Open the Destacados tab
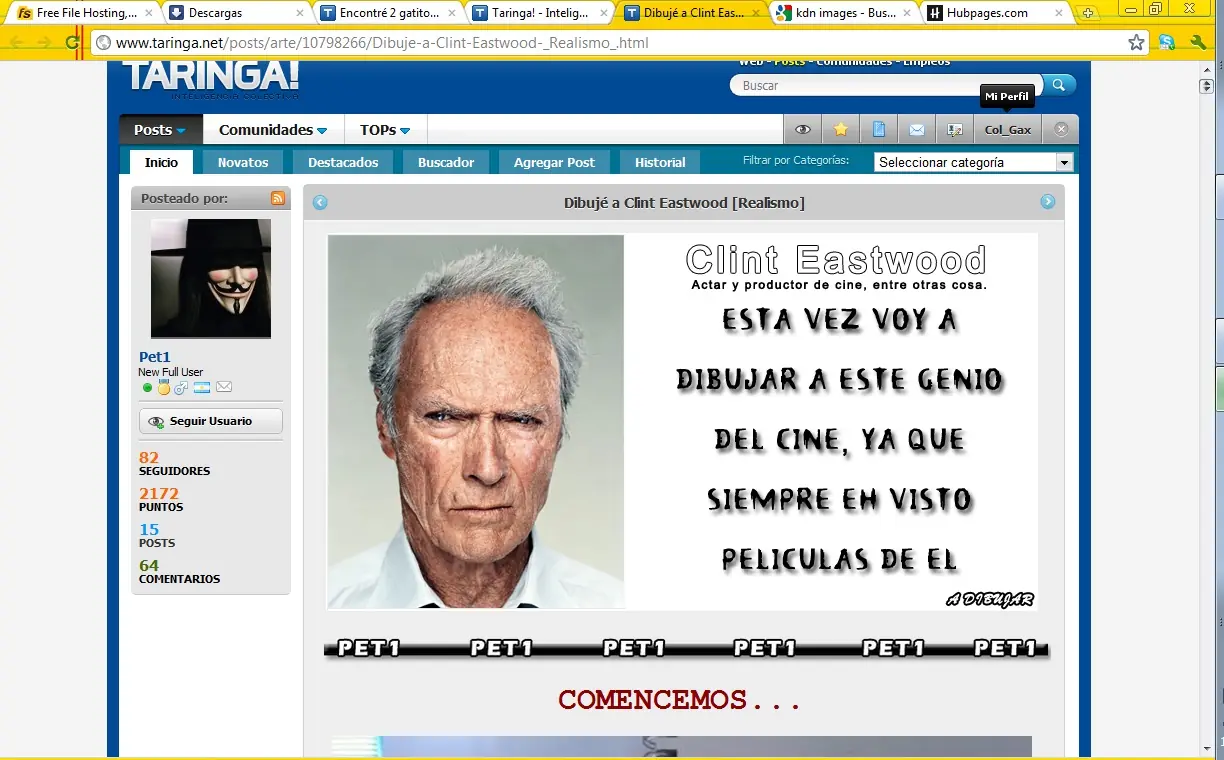Image resolution: width=1224 pixels, height=760 pixels. pyautogui.click(x=343, y=162)
